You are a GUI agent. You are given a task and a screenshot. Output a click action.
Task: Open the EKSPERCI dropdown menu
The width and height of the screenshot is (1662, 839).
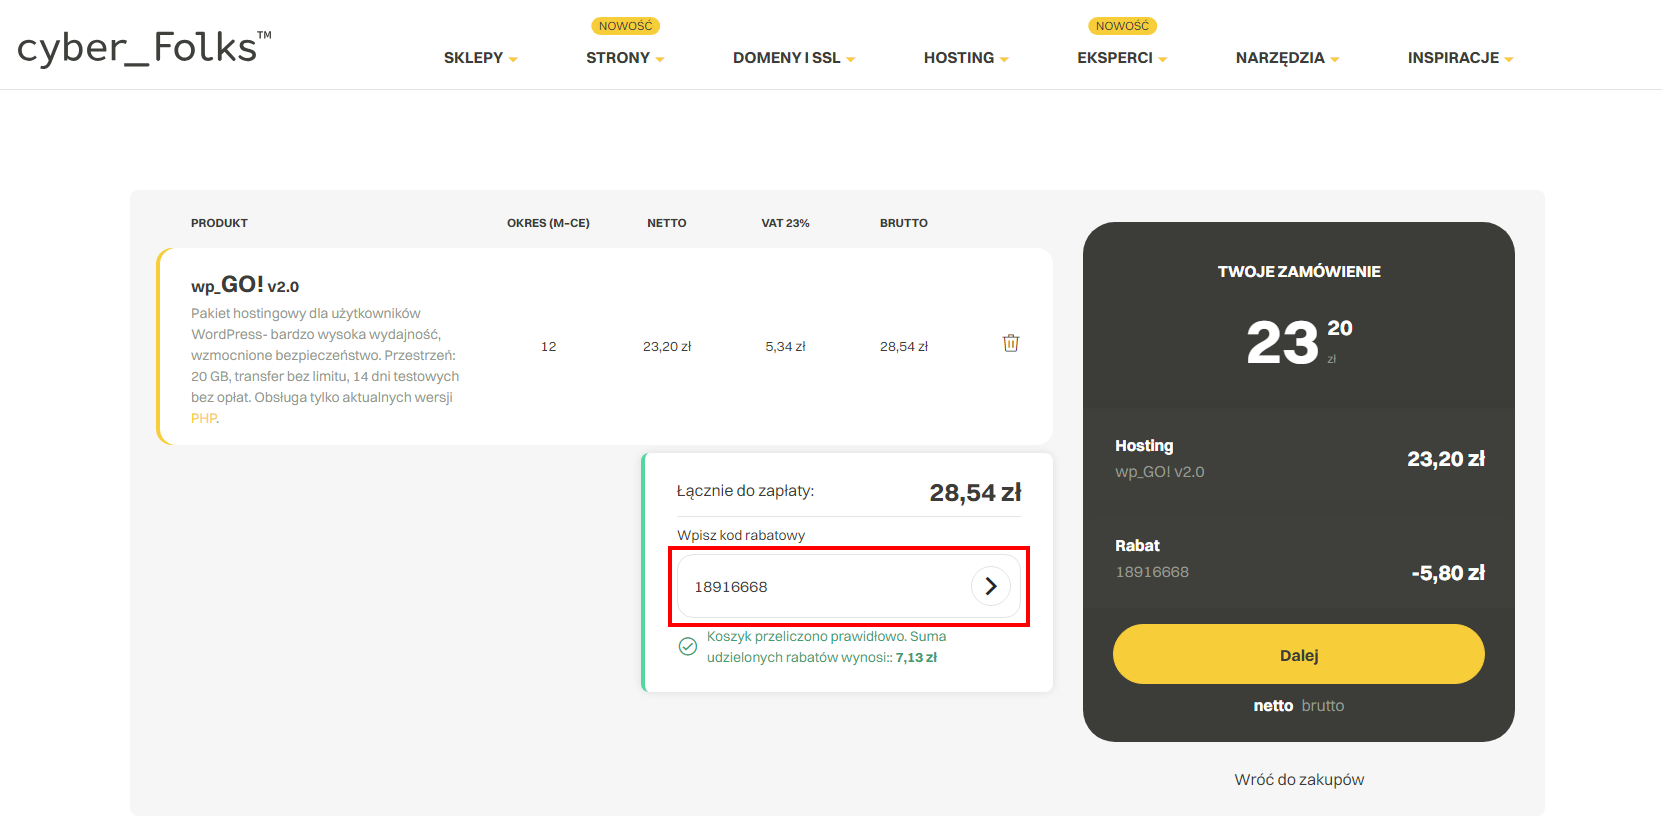[1122, 58]
